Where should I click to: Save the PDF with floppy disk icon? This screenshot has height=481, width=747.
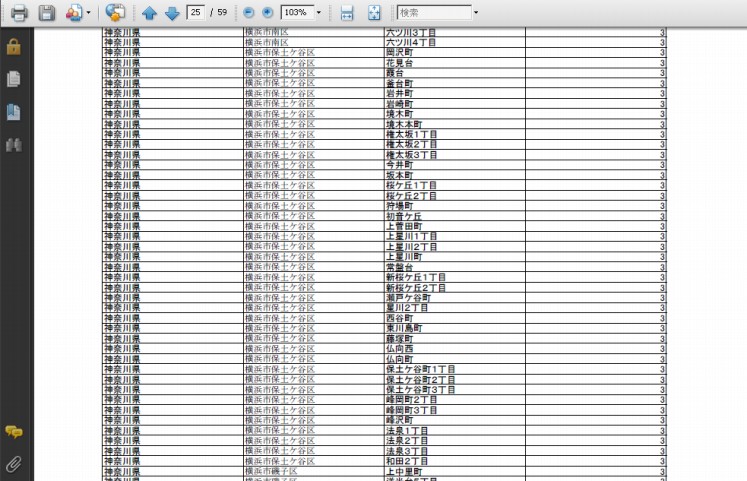[46, 13]
